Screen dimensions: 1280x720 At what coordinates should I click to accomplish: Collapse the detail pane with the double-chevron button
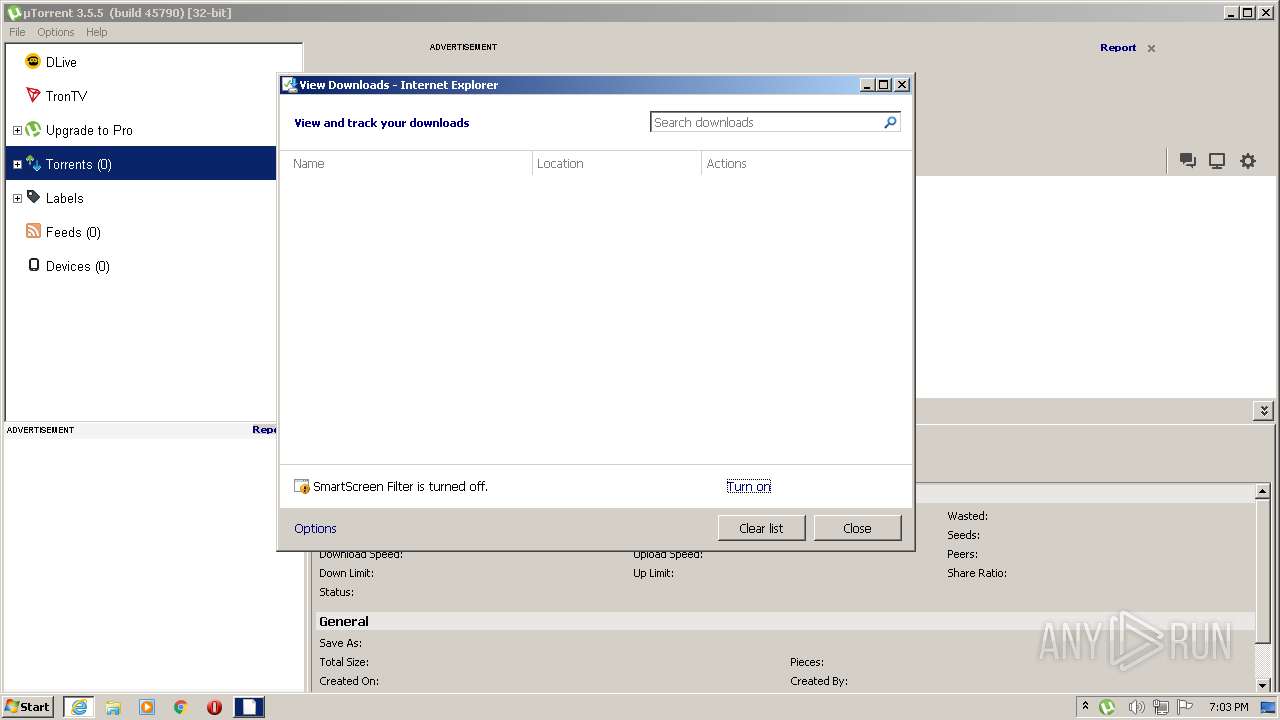tap(1264, 411)
